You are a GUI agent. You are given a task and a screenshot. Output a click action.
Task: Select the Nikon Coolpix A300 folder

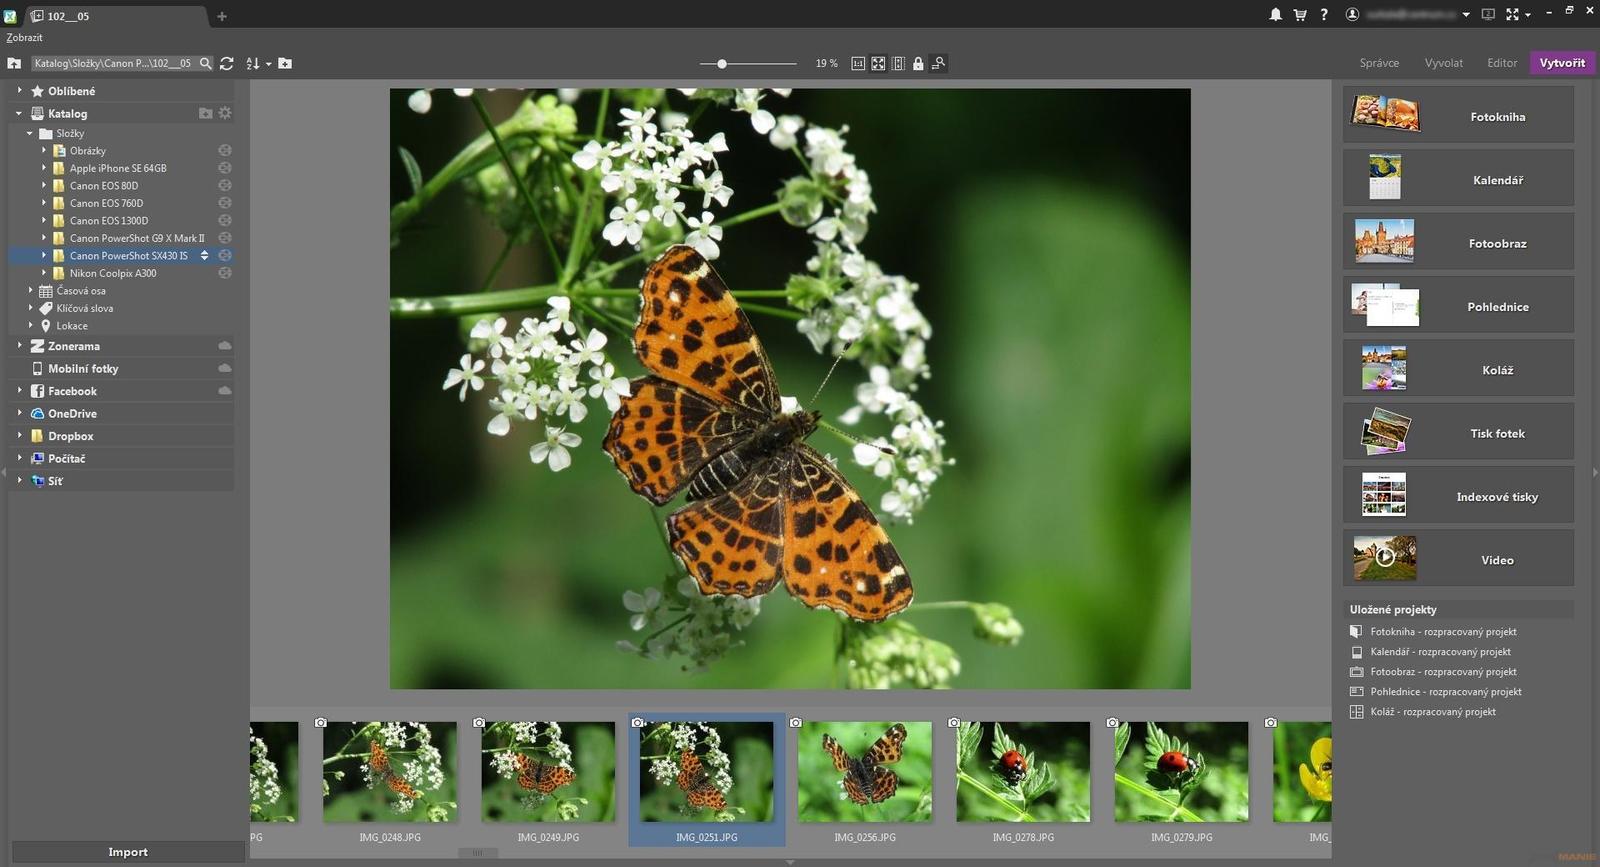pos(113,273)
